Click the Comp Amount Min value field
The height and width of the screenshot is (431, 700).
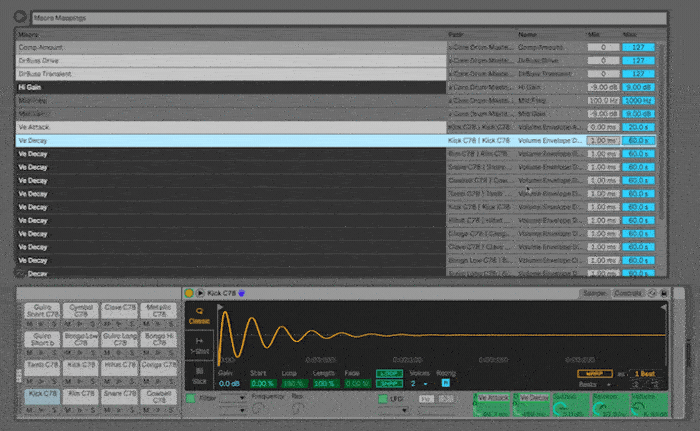coord(603,47)
